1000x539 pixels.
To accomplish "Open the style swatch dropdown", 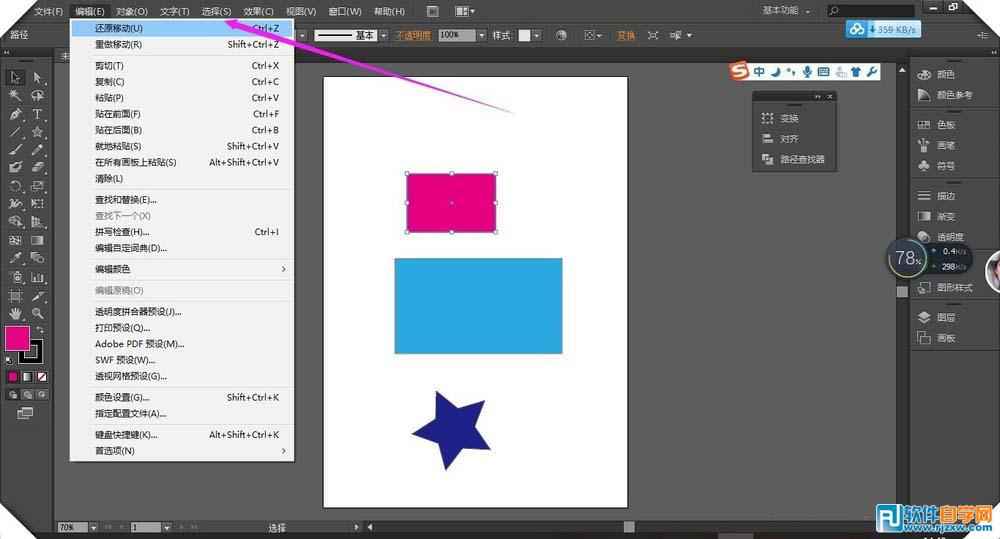I will point(537,36).
